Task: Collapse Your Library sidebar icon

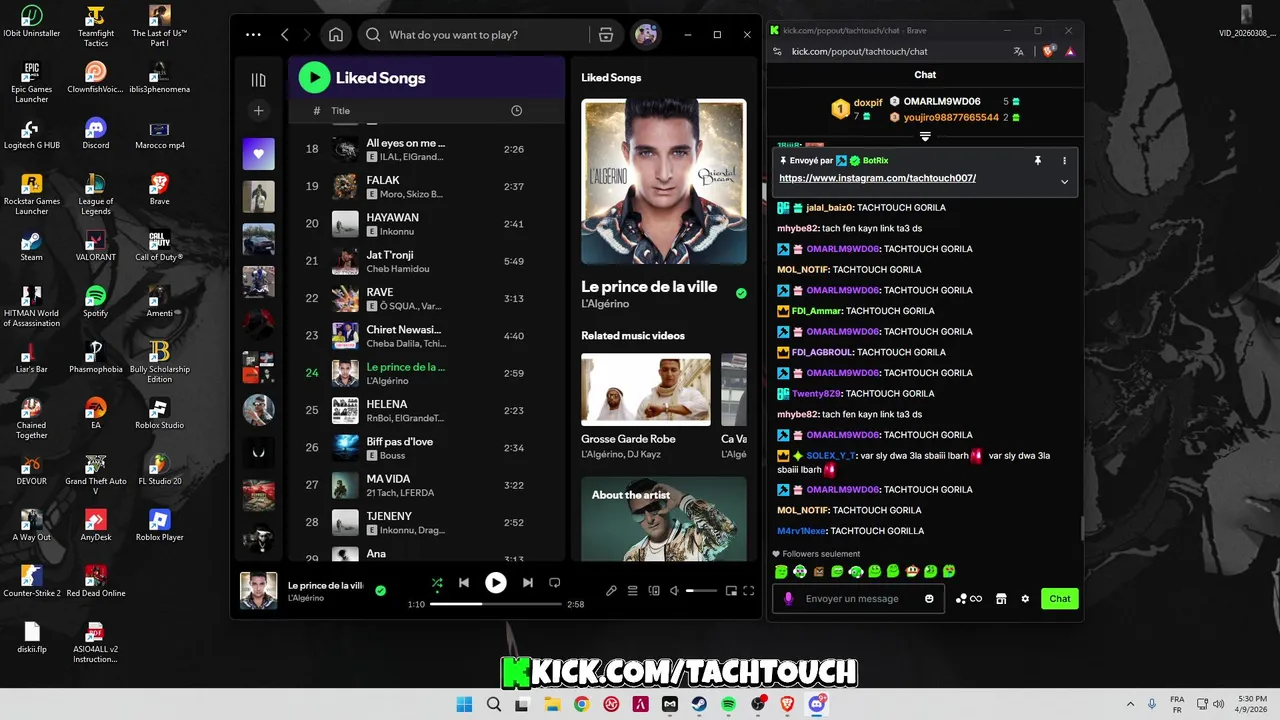Action: (x=258, y=80)
